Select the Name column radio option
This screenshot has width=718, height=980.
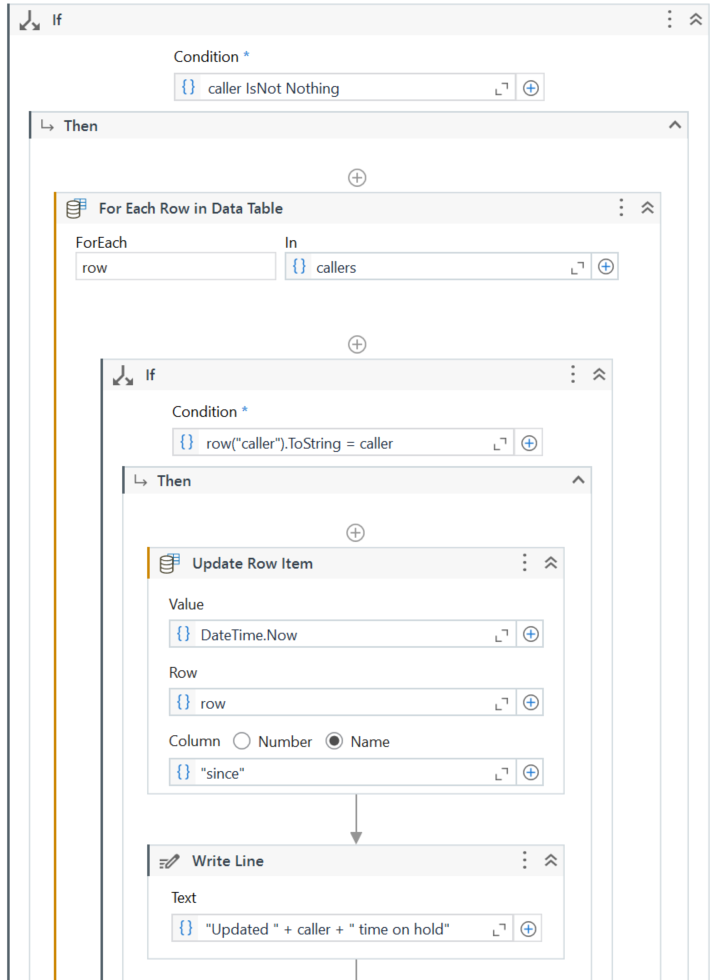coord(334,741)
